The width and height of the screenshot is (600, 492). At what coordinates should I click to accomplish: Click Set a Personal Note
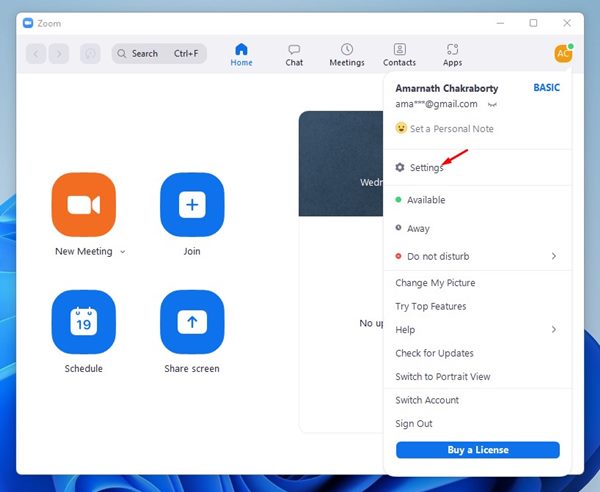pyautogui.click(x=452, y=129)
